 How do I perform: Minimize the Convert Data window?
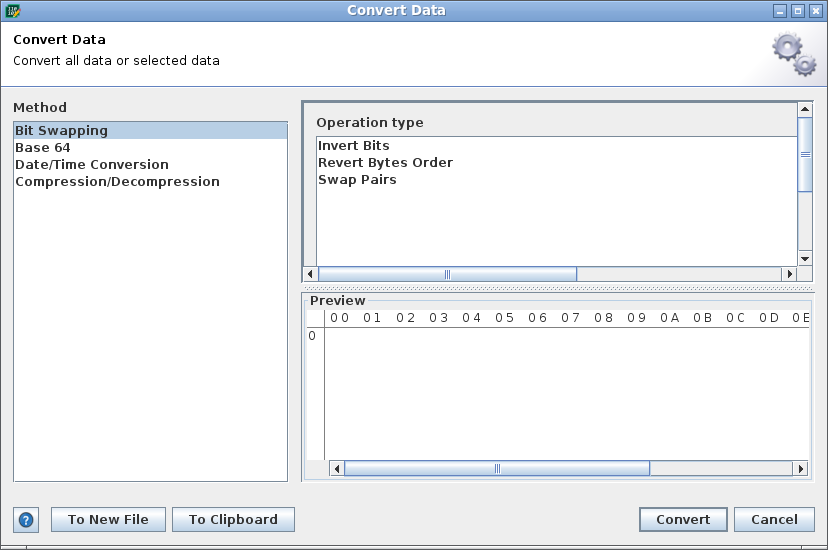(x=780, y=11)
